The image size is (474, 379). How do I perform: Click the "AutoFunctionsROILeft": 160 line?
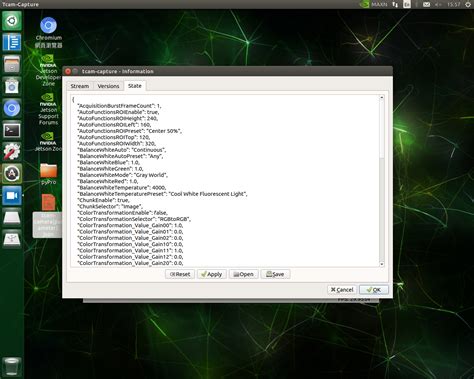tap(114, 125)
